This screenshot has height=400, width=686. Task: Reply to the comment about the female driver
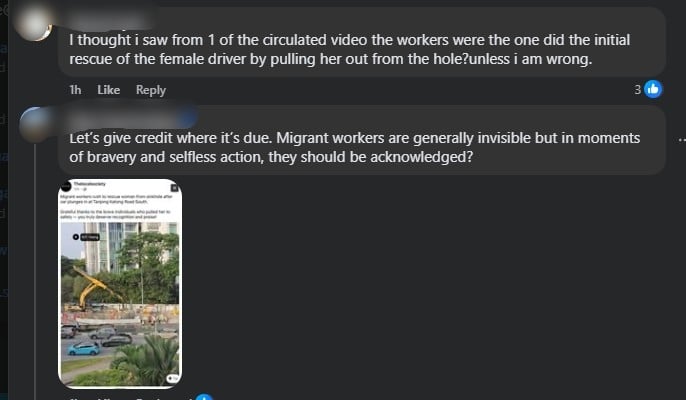pos(150,90)
